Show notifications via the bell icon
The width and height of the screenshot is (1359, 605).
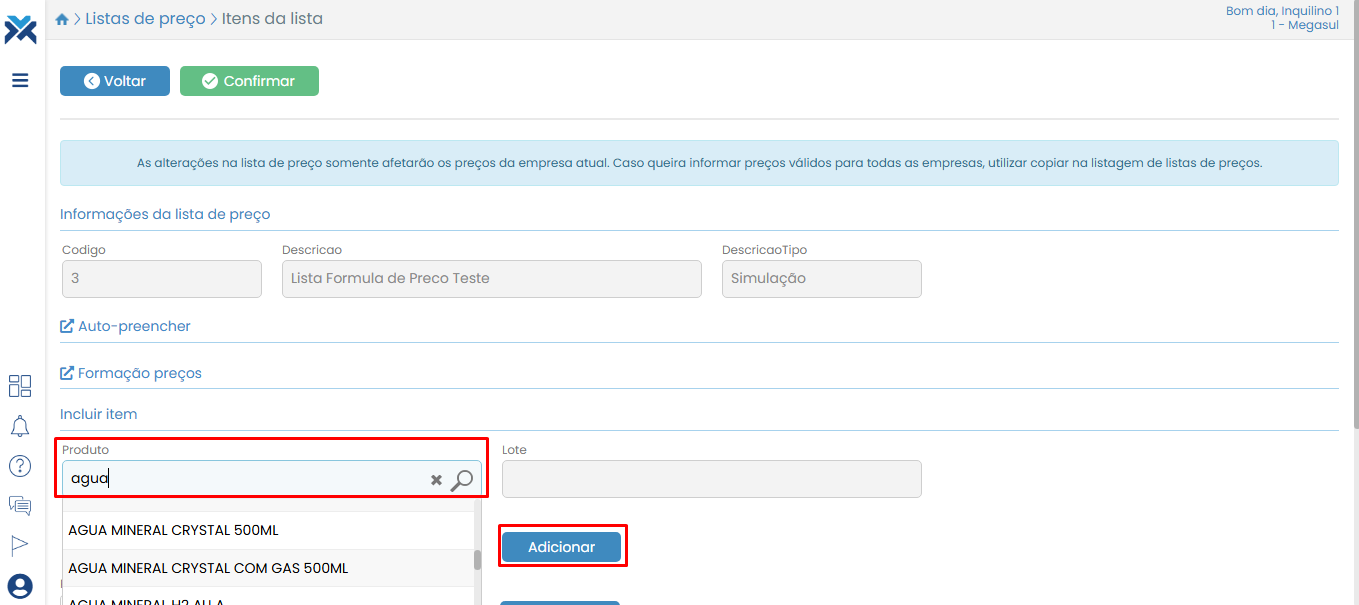[20, 426]
